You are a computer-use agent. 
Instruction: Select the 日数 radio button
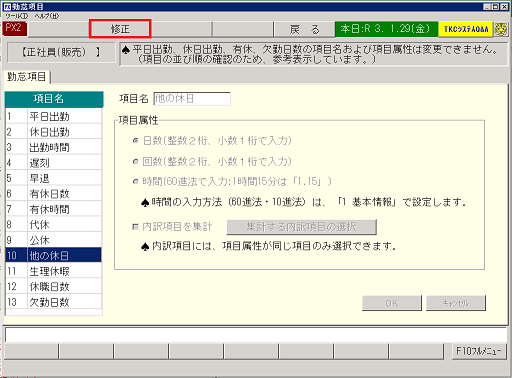pyautogui.click(x=135, y=141)
